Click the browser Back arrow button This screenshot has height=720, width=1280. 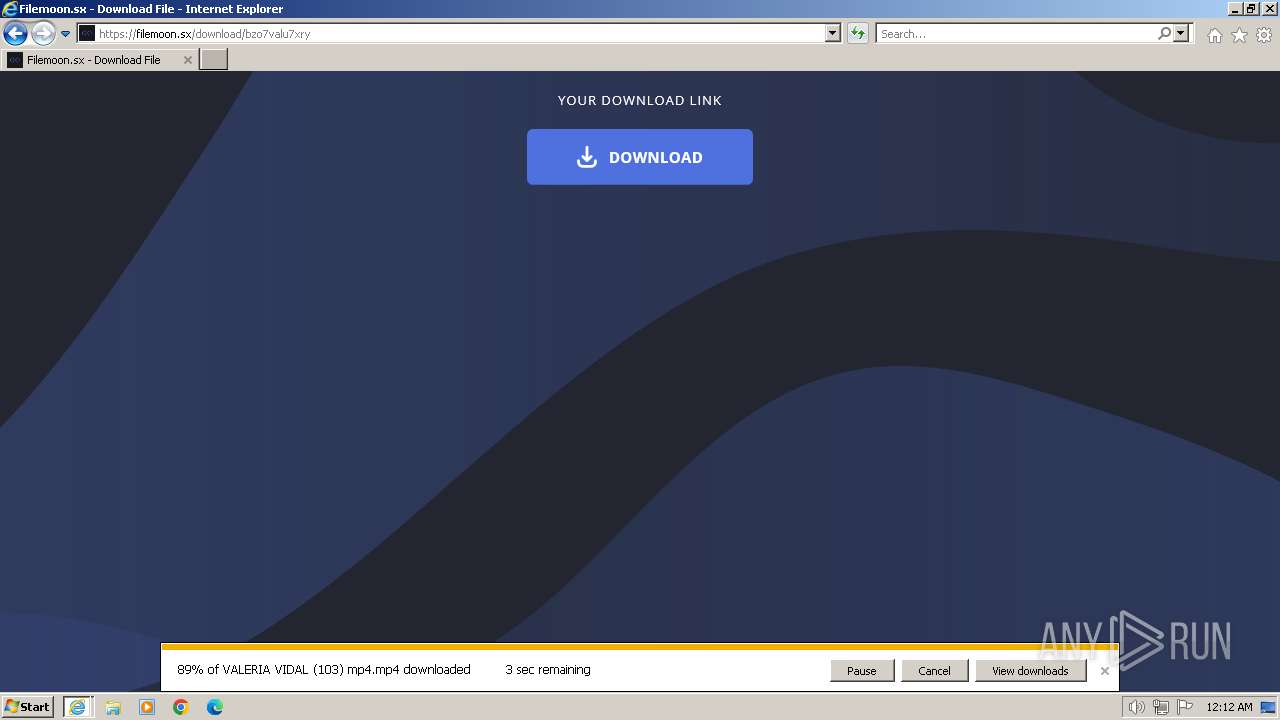click(15, 34)
